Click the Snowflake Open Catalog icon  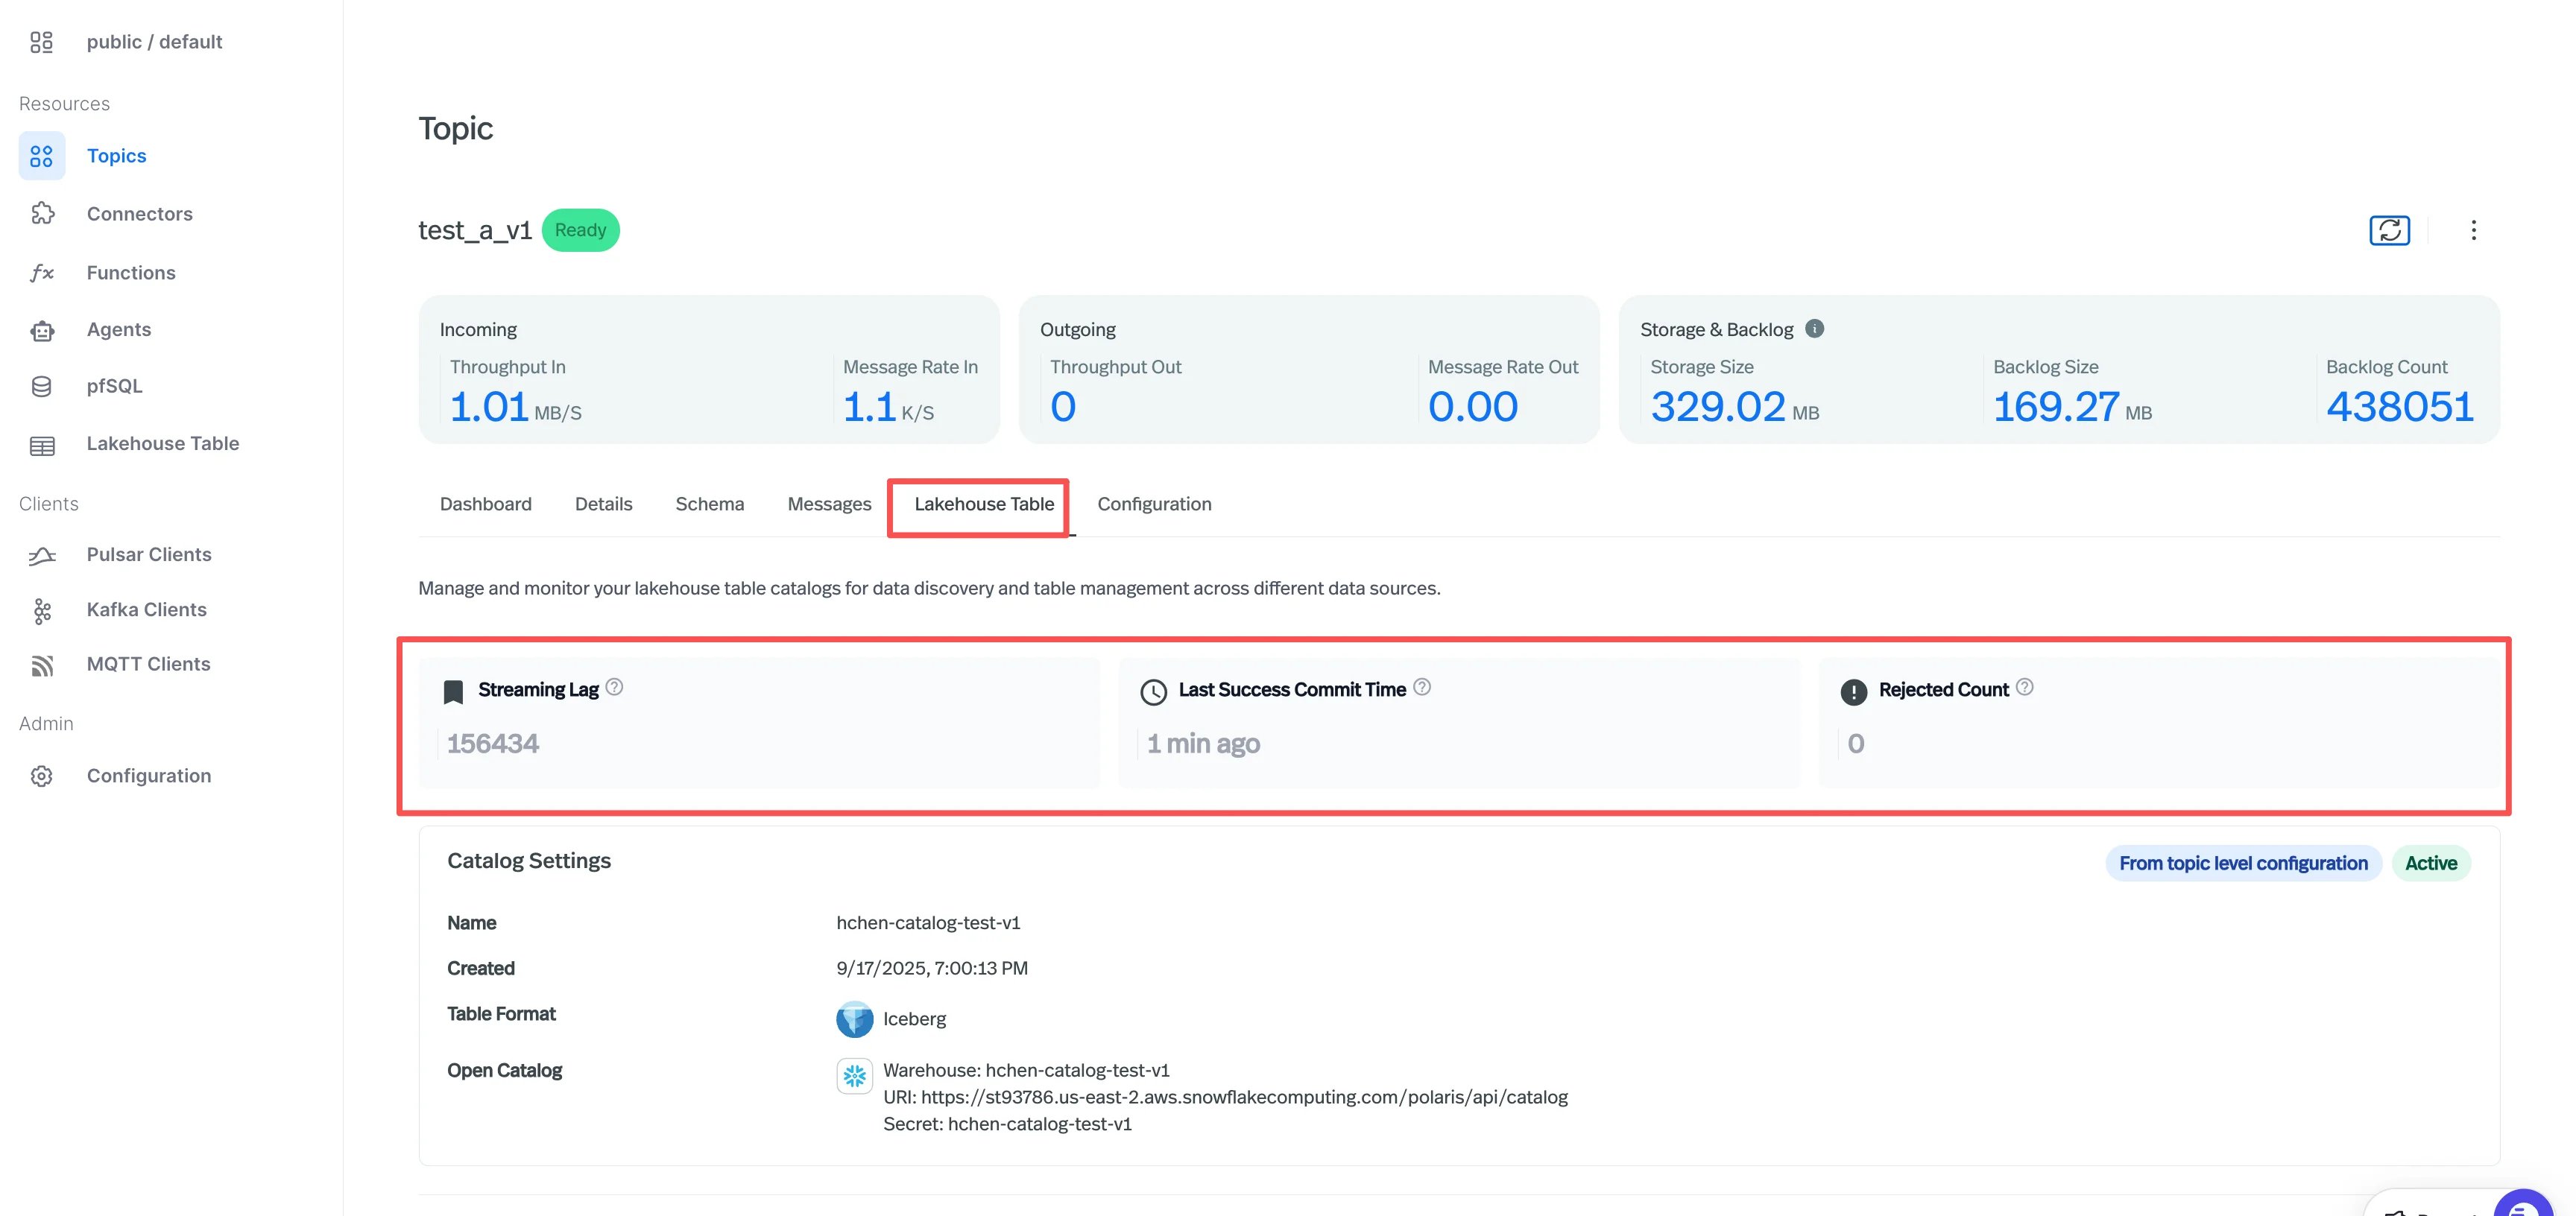tap(854, 1076)
